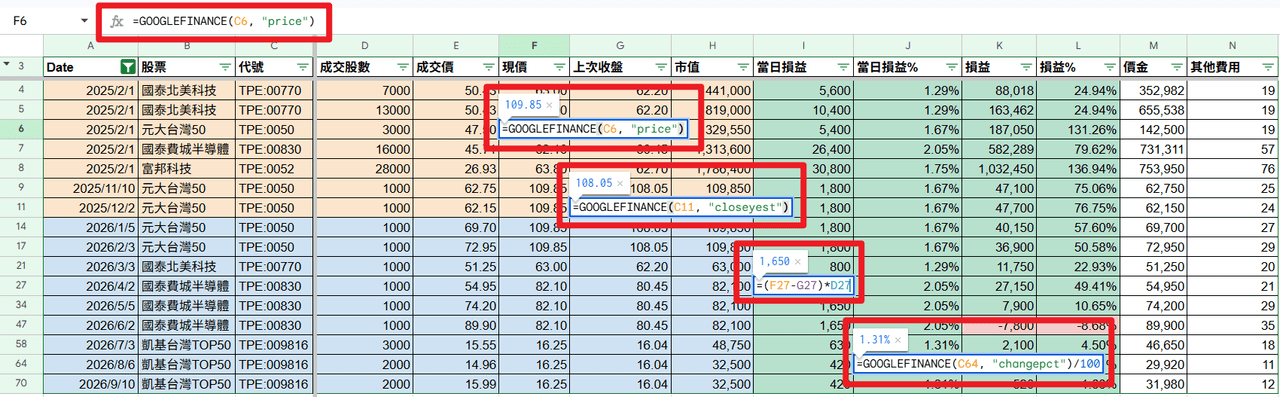
Task: Open the 其他費用 column filter dropdown
Action: tap(1267, 67)
